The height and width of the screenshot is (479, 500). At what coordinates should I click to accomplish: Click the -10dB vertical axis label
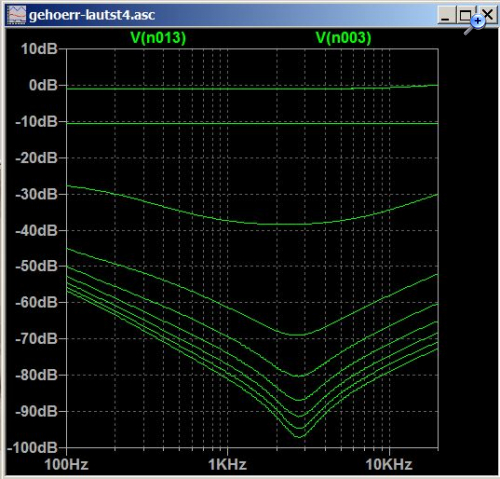click(37, 122)
